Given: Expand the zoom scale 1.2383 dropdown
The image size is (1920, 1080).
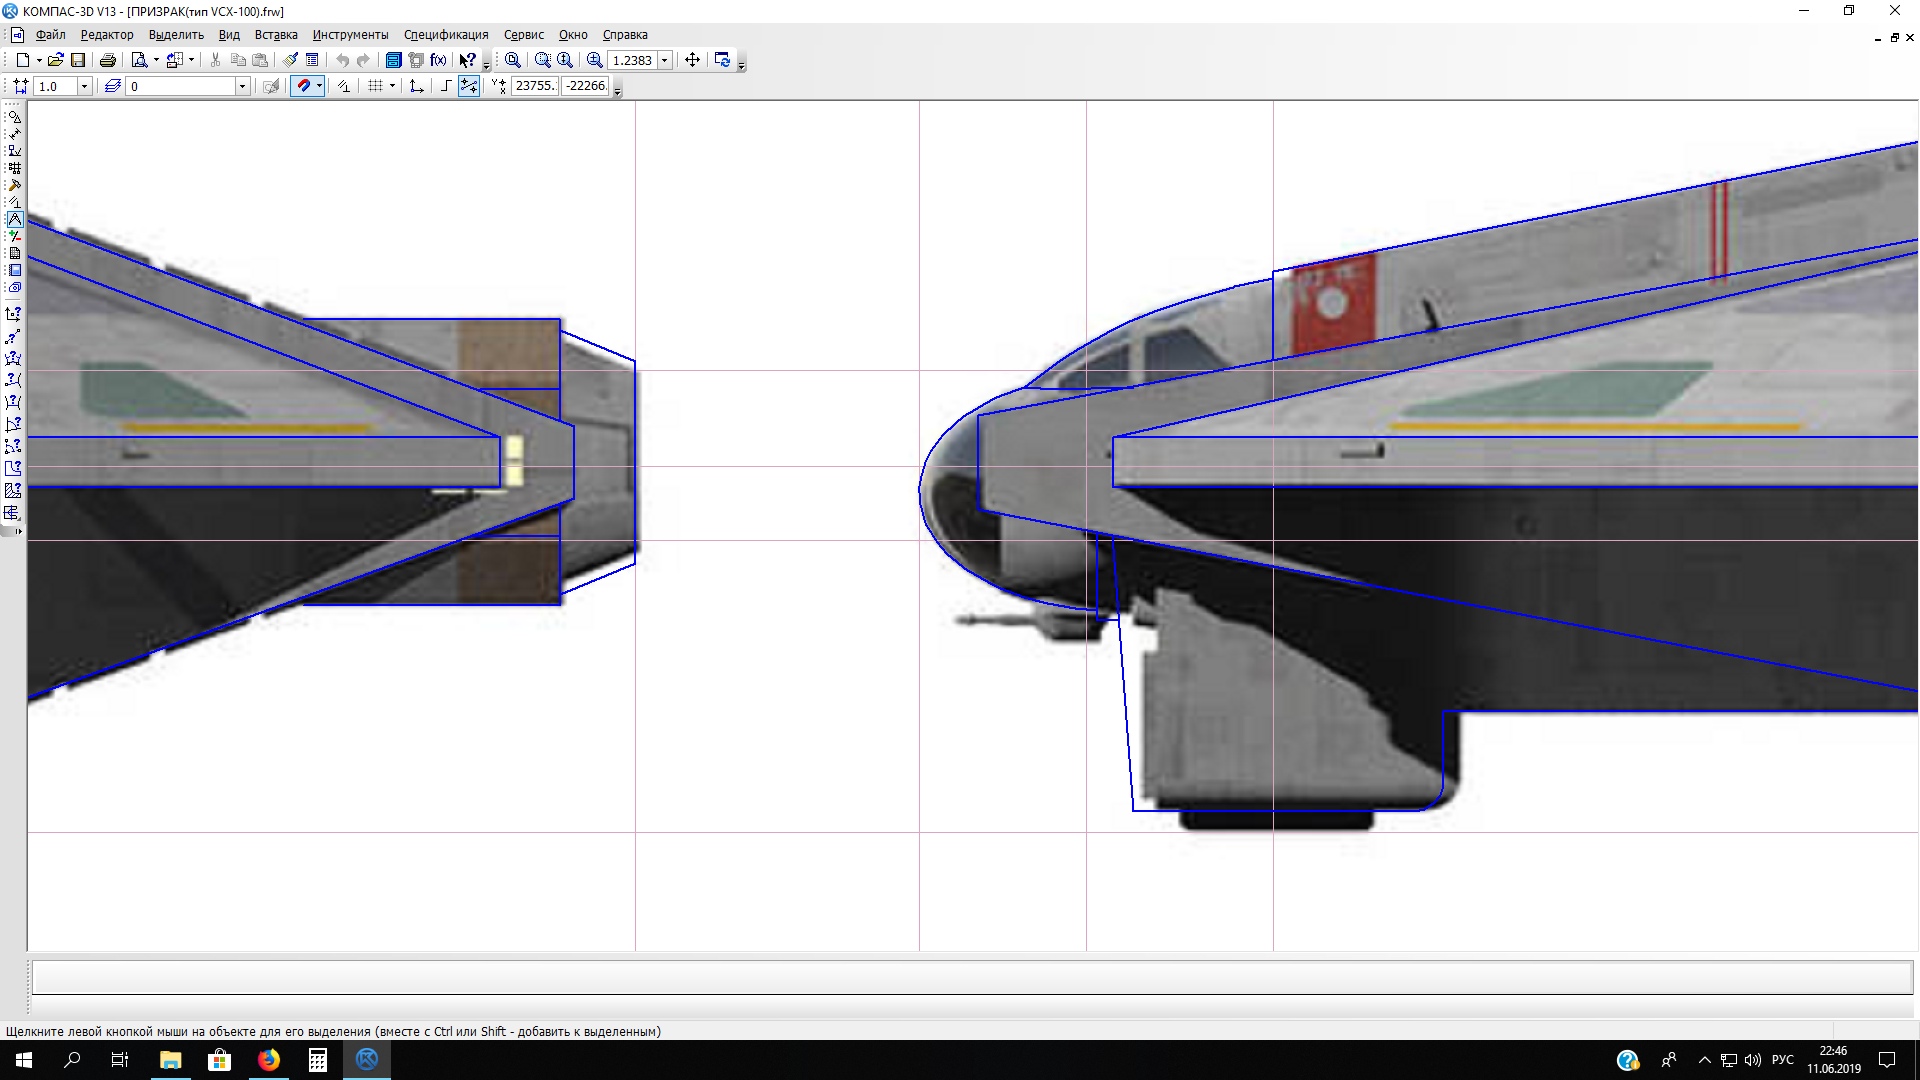Looking at the screenshot, I should pos(664,60).
